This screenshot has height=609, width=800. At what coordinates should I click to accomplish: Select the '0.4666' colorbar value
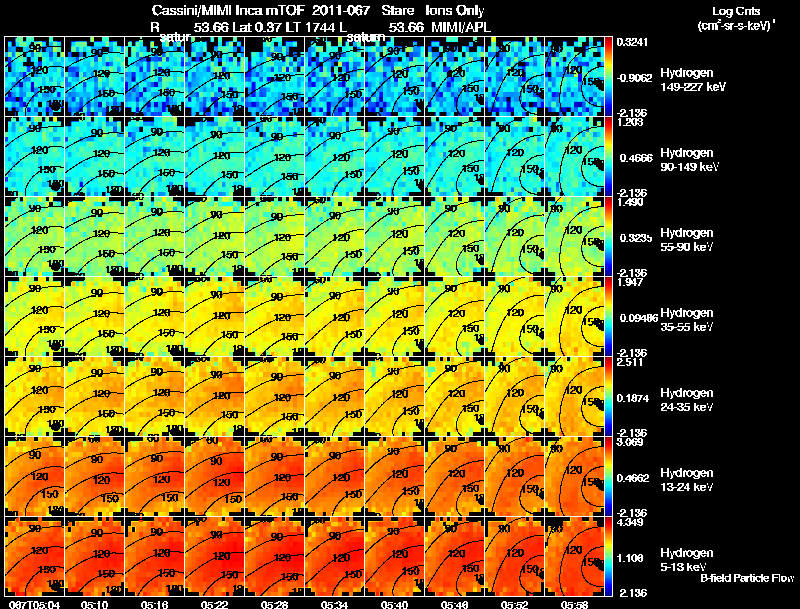point(636,158)
